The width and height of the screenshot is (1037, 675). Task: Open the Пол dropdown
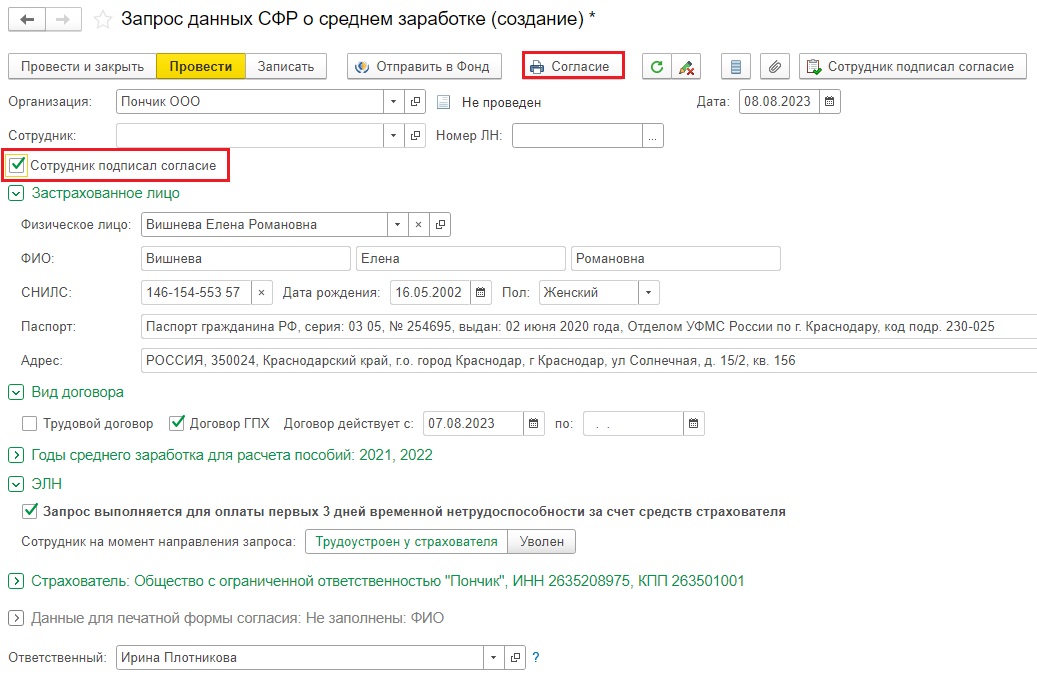point(649,293)
